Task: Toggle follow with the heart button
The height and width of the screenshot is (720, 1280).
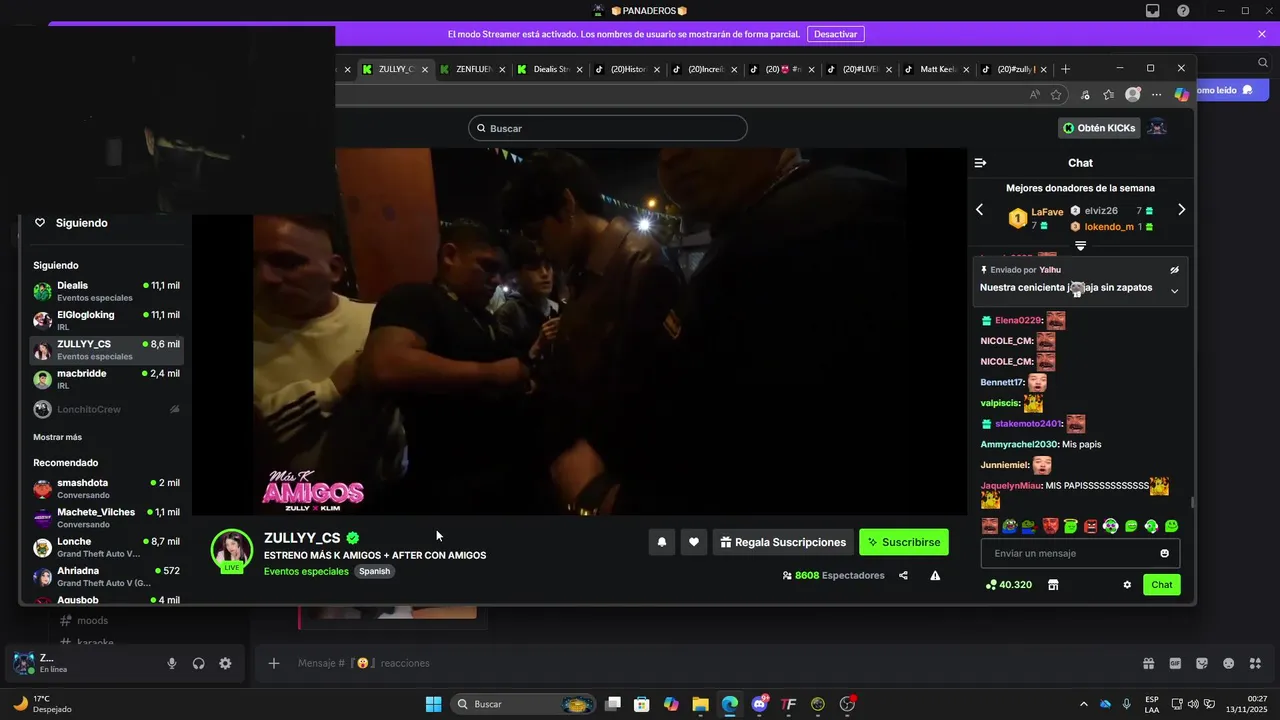Action: (x=694, y=542)
